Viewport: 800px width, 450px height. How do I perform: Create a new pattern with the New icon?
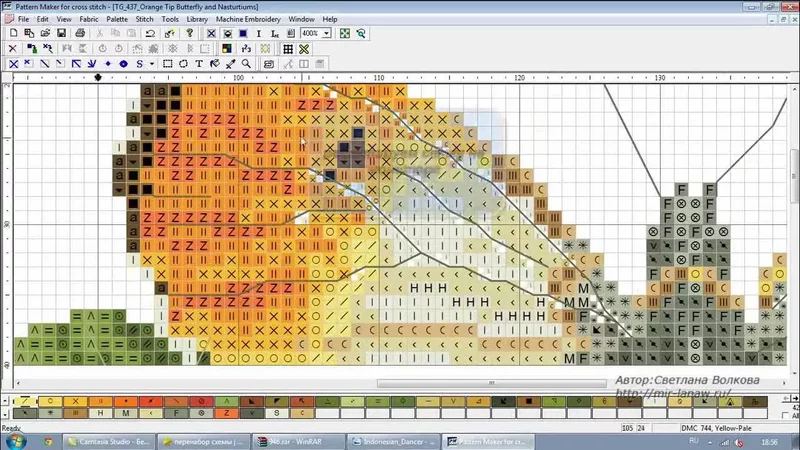(x=13, y=33)
